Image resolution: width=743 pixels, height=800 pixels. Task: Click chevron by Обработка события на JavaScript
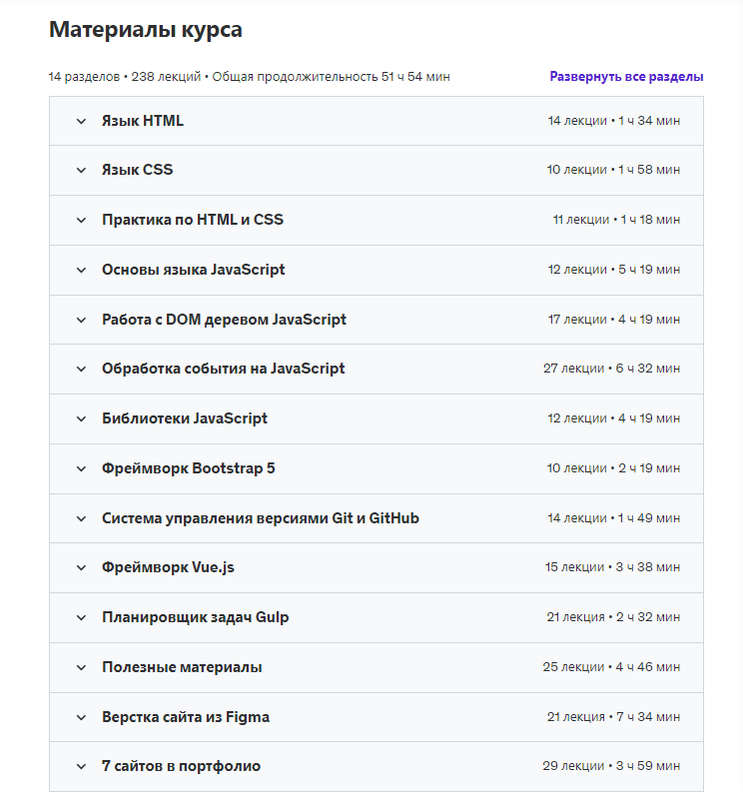pos(82,369)
